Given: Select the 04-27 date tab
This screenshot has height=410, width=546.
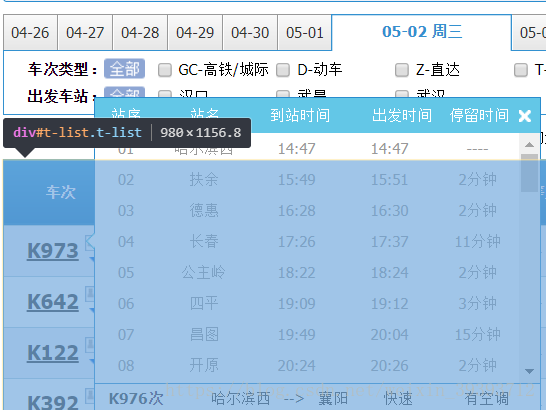Looking at the screenshot, I should pos(85,33).
